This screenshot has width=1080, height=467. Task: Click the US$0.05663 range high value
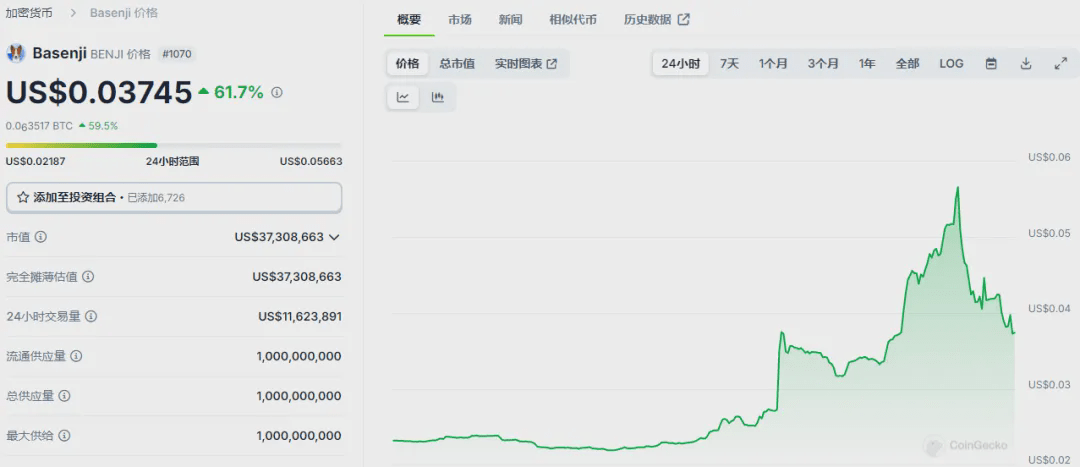coord(311,161)
